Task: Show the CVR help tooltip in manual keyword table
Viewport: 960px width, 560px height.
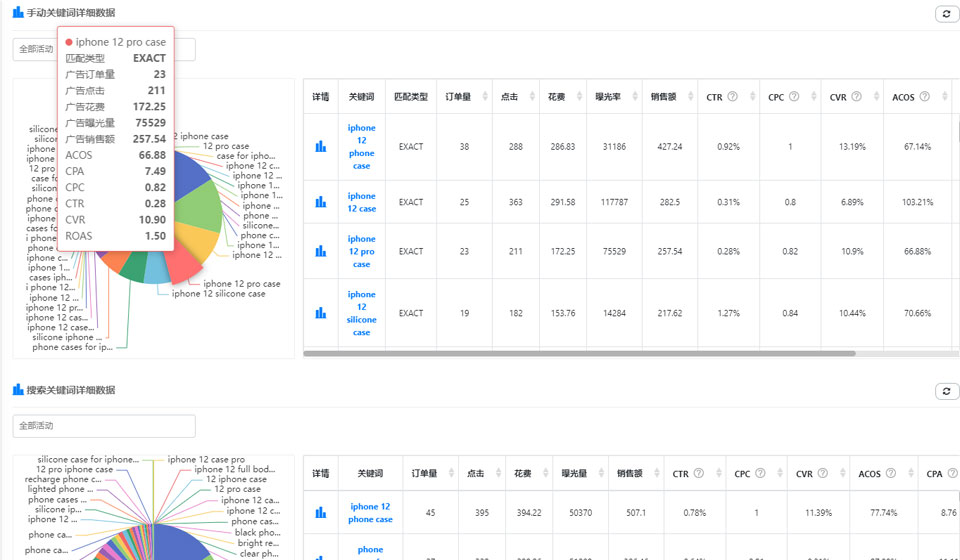Action: click(857, 96)
